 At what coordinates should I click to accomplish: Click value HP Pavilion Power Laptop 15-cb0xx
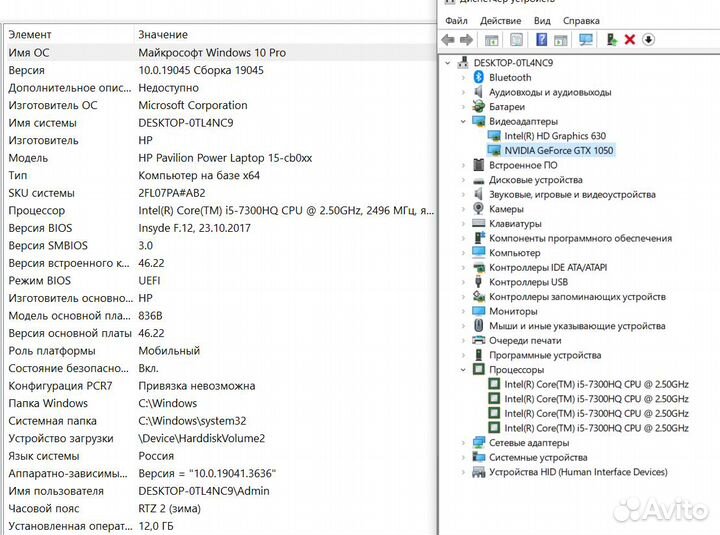[225, 158]
